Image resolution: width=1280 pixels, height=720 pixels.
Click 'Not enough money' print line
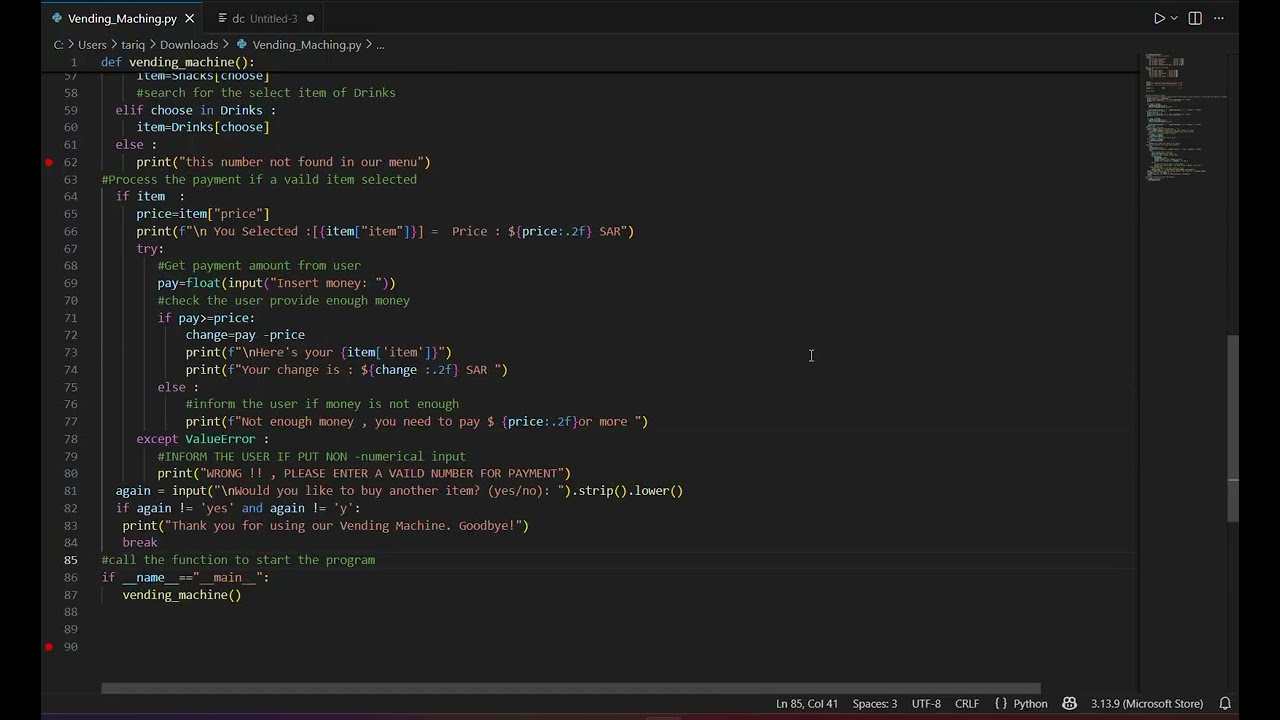click(x=416, y=422)
